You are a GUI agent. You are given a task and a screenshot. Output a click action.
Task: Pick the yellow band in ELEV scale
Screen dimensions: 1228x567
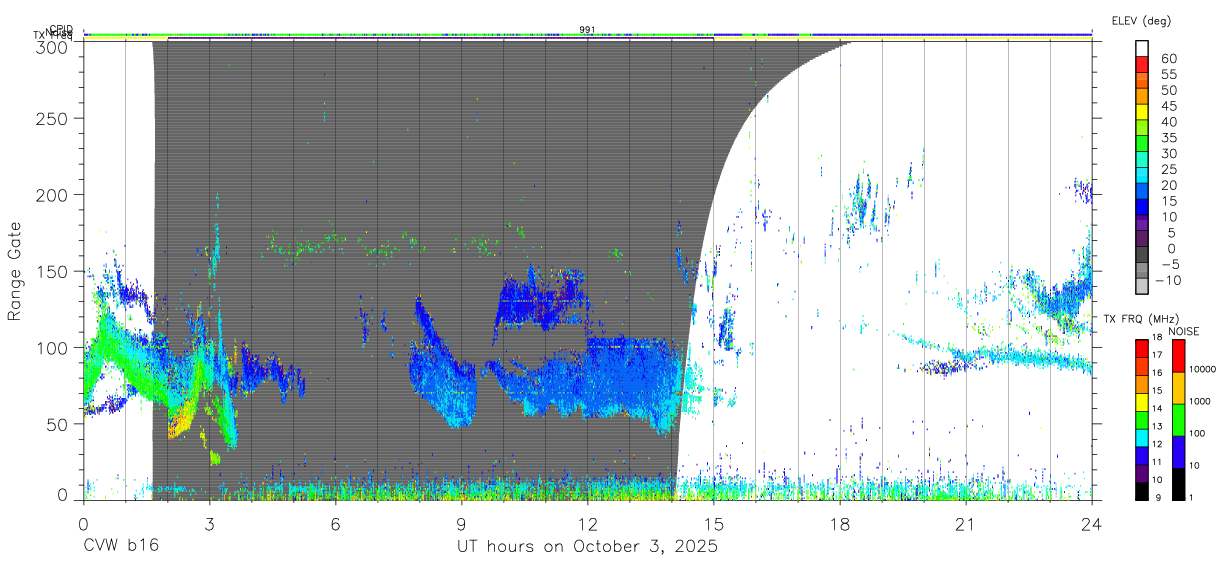click(1143, 111)
